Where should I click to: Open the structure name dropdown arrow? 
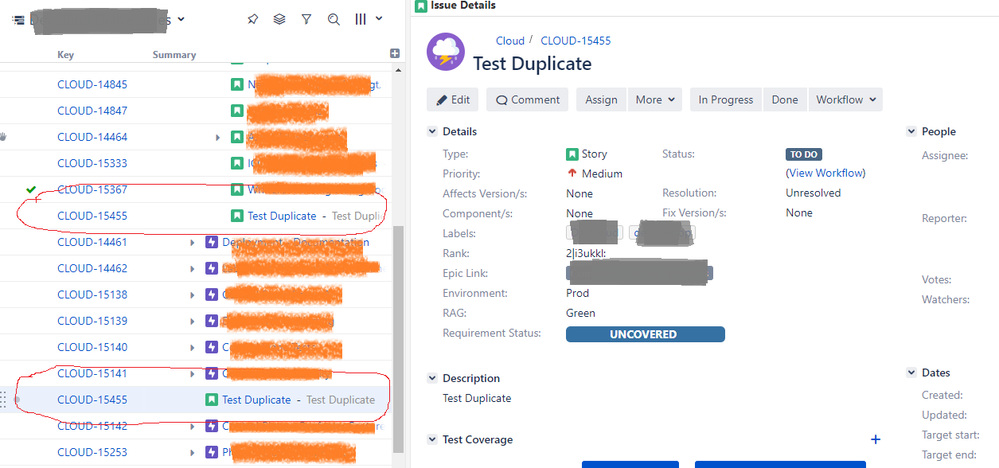coord(181,19)
